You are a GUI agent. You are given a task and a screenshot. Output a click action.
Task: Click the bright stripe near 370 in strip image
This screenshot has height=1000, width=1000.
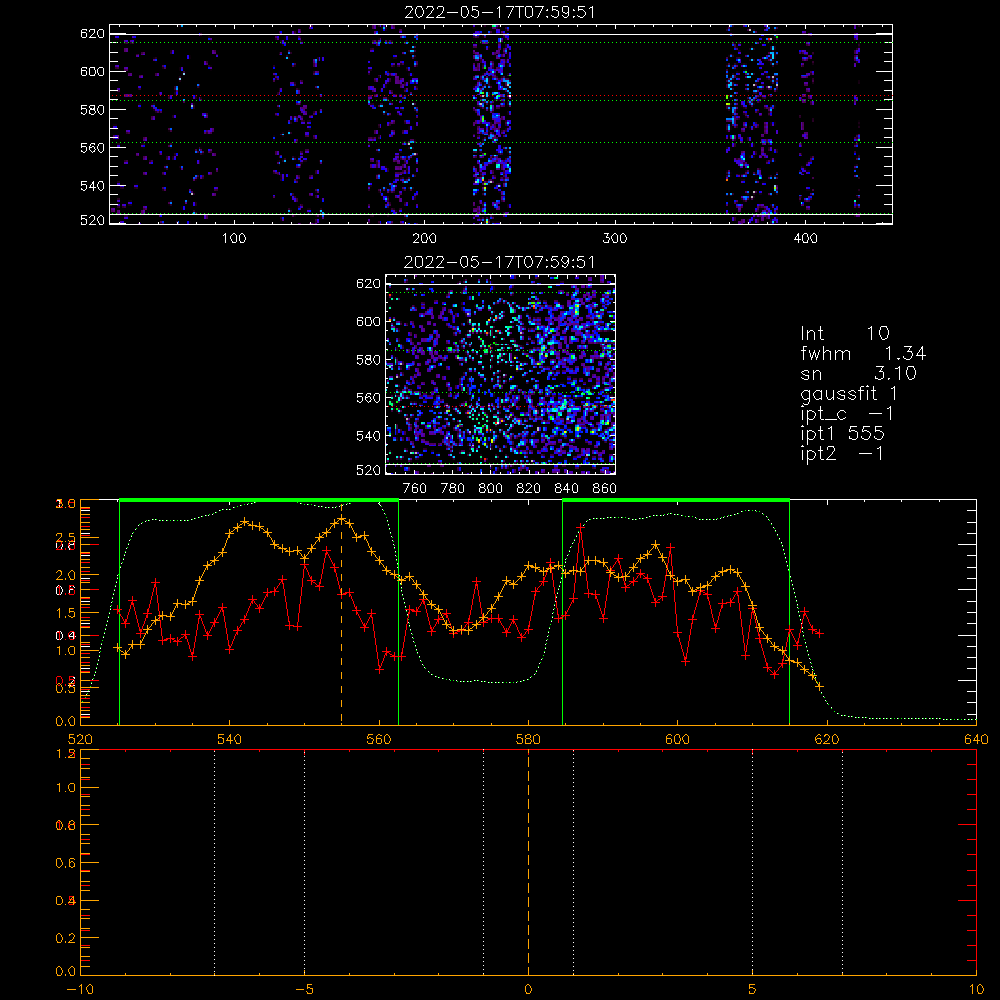[x=752, y=124]
